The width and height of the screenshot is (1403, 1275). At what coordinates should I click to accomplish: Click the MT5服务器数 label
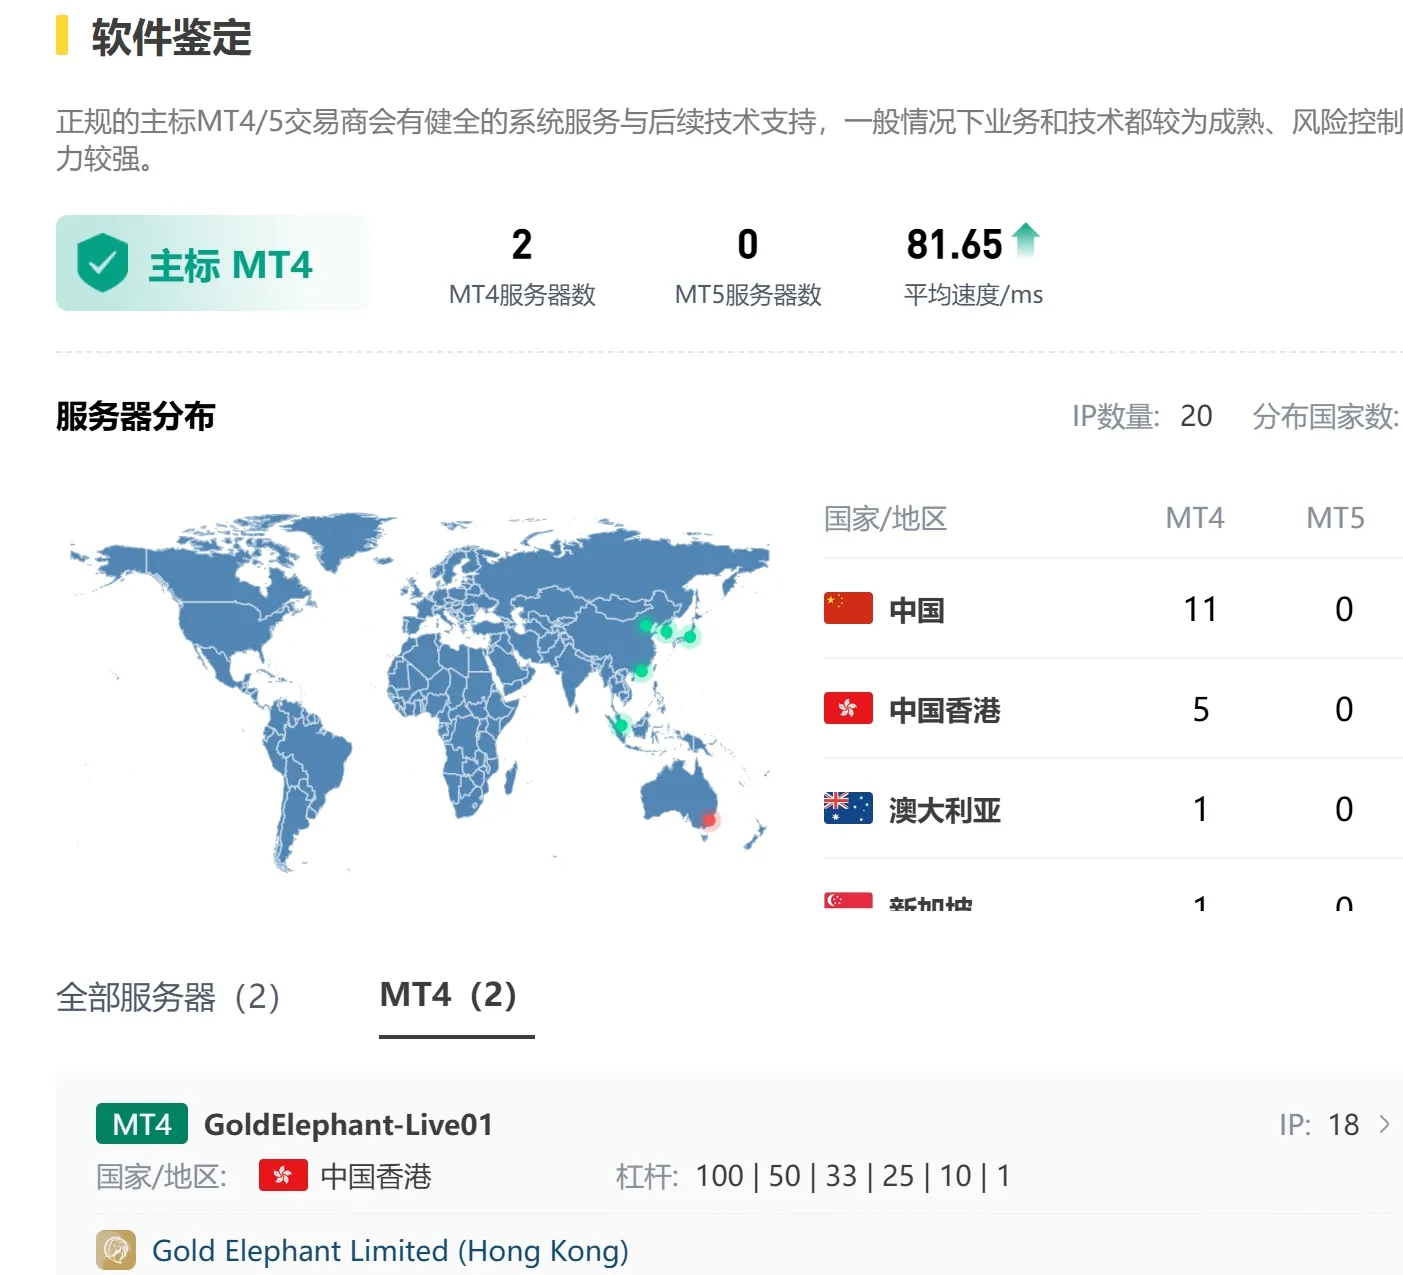(748, 294)
